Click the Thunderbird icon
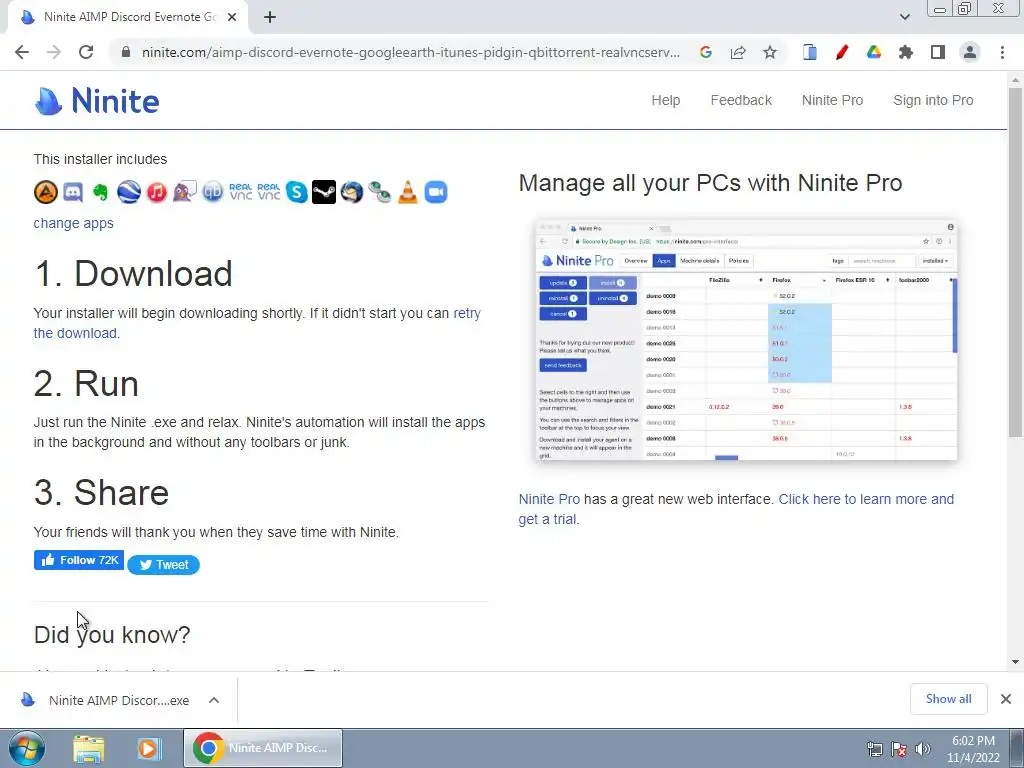The width and height of the screenshot is (1024, 768). point(352,192)
